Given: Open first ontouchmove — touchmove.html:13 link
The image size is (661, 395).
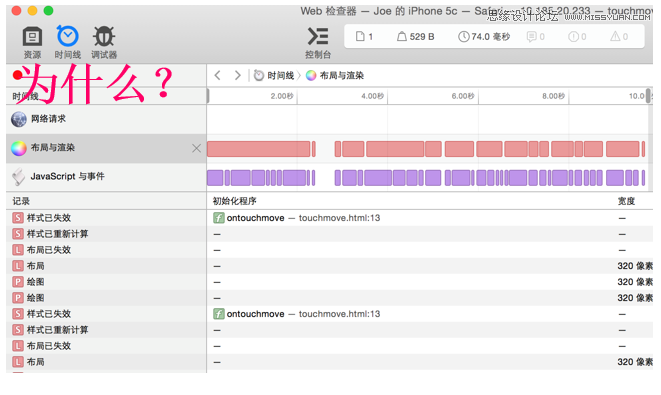Looking at the screenshot, I should pos(303,218).
